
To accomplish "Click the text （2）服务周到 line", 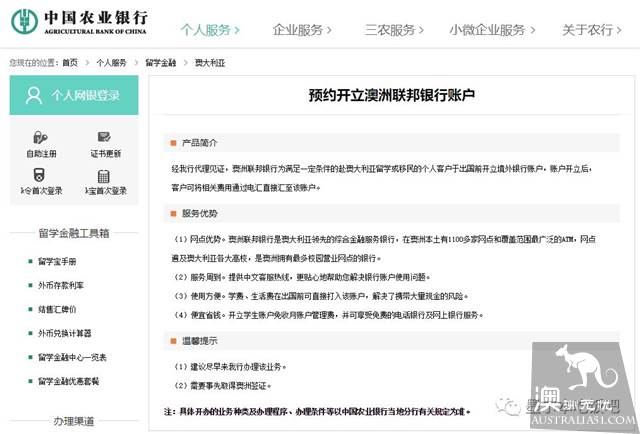I will pyautogui.click(x=301, y=277).
